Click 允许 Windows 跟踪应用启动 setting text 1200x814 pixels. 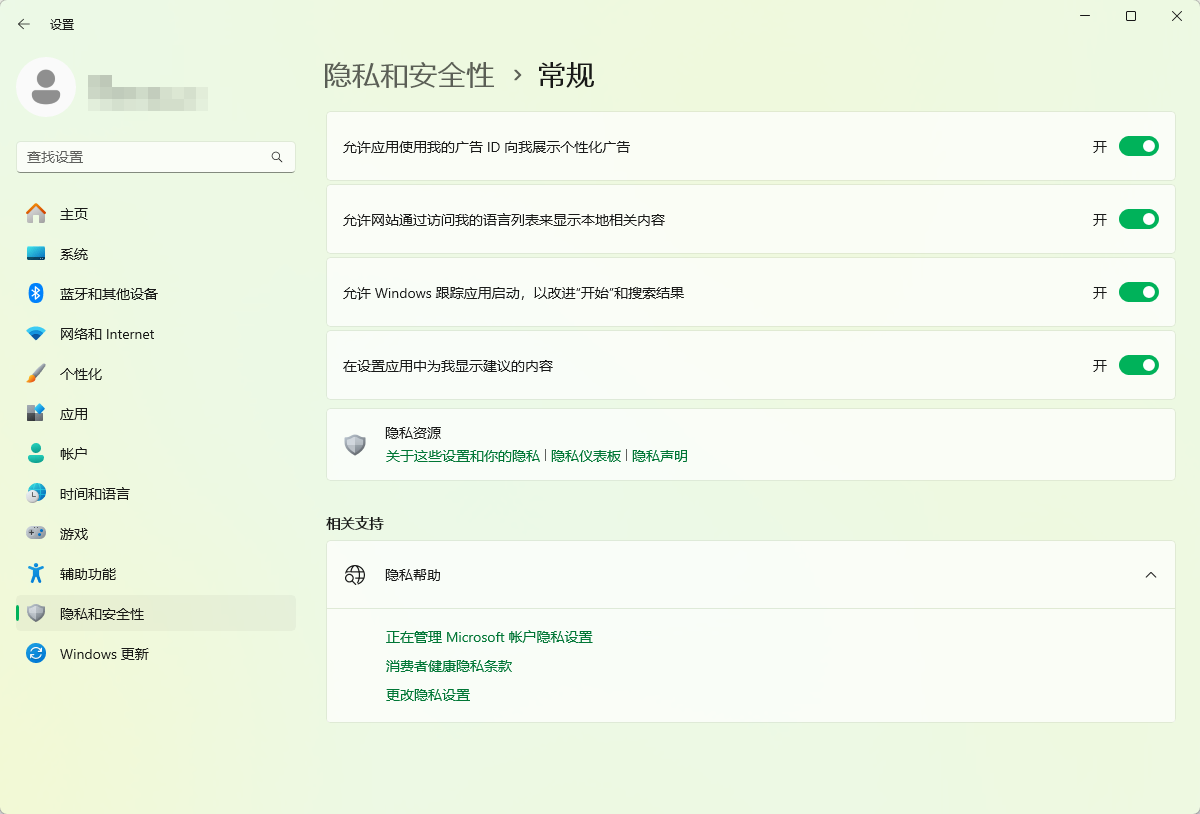point(513,293)
